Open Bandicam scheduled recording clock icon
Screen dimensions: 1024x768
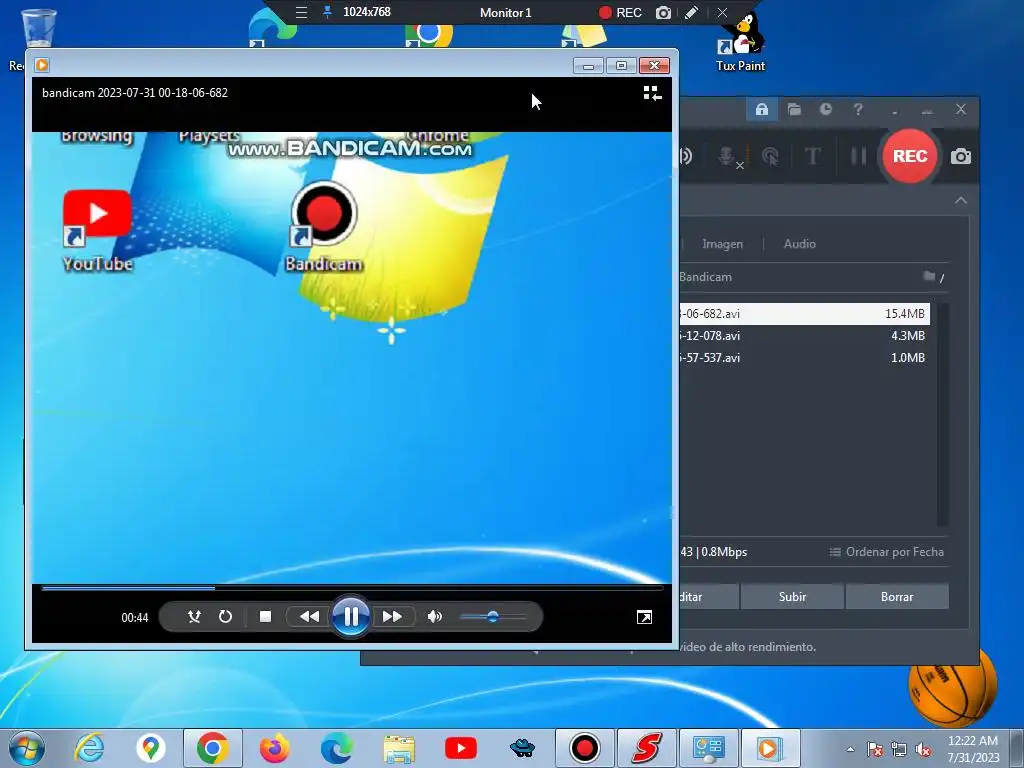click(826, 109)
